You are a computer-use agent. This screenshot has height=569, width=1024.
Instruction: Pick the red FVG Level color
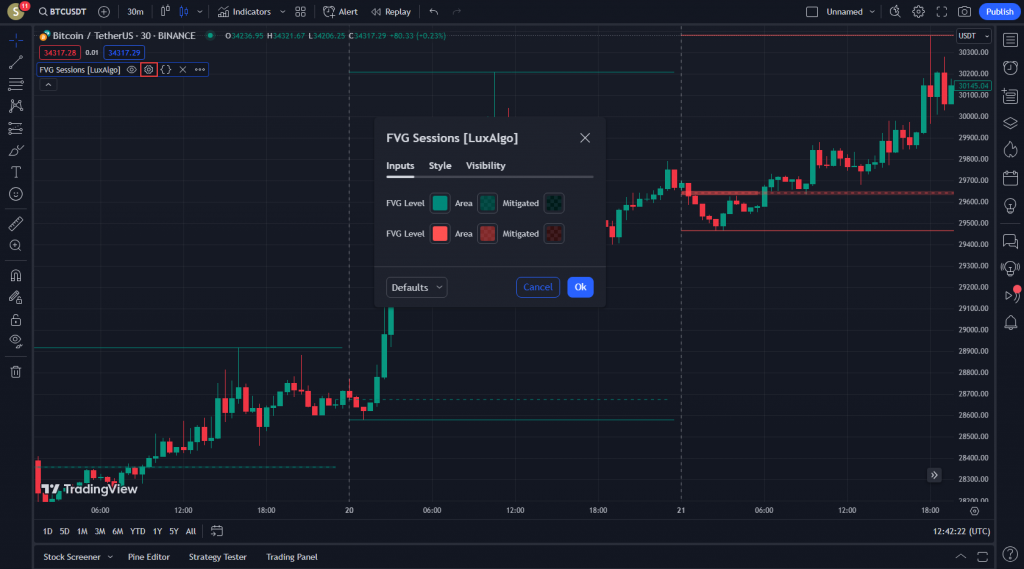pos(440,234)
